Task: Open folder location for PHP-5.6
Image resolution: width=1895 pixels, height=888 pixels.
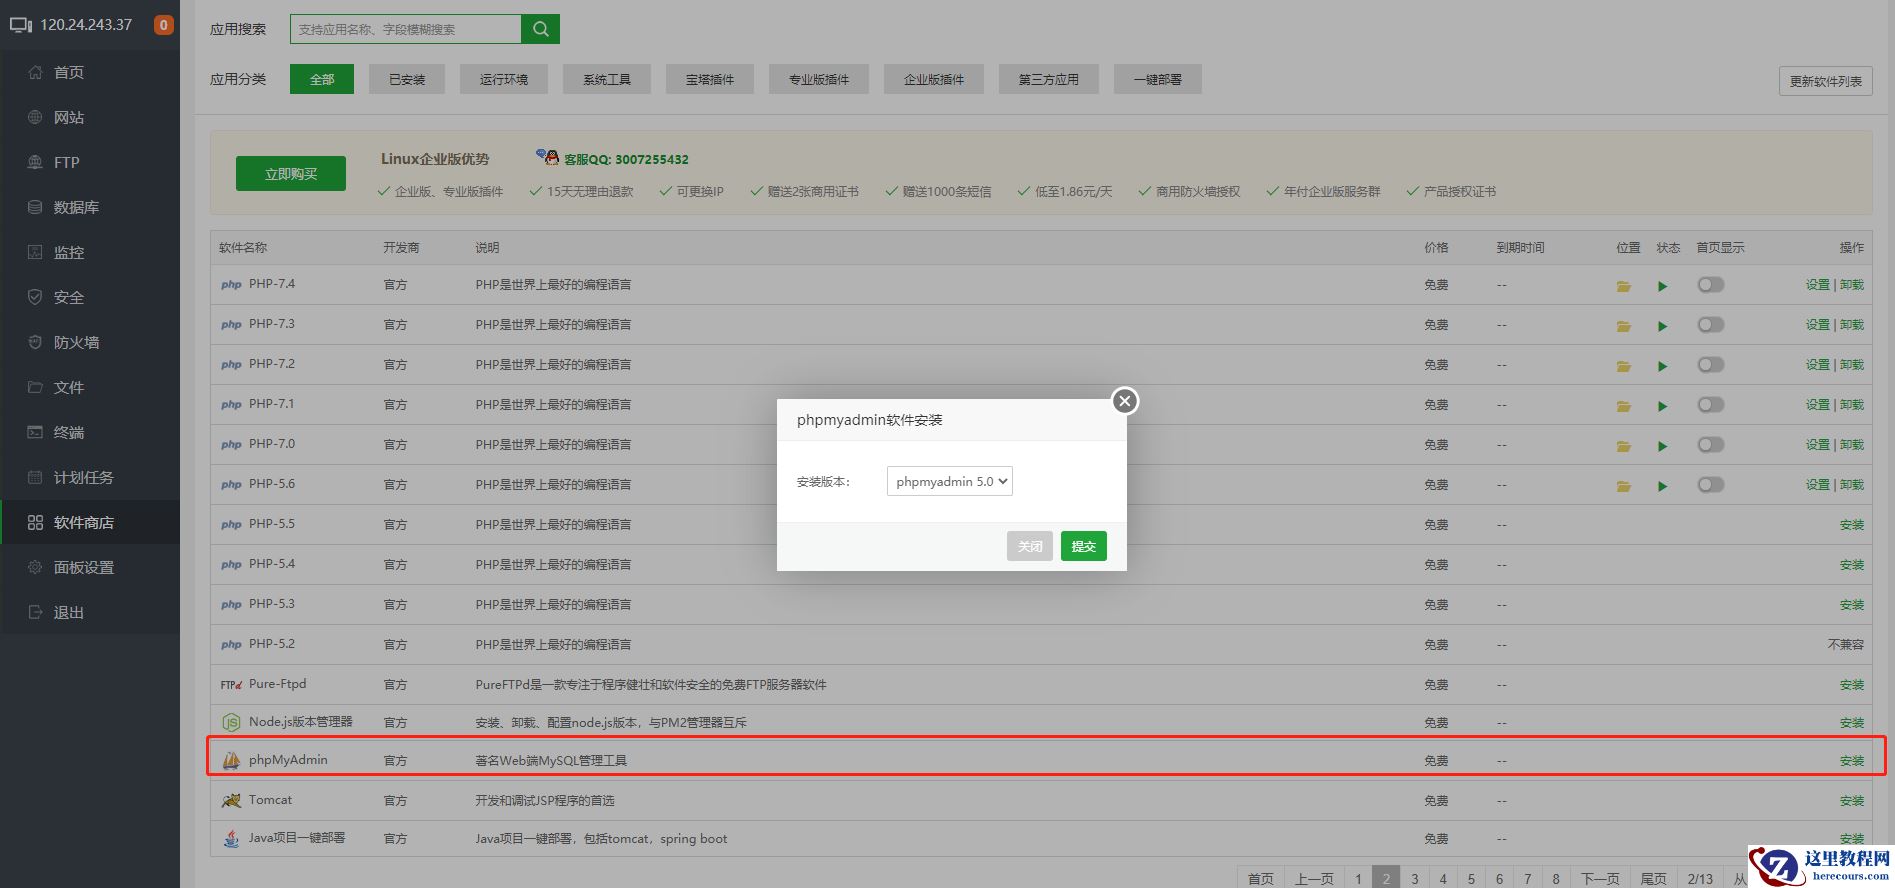Action: (x=1624, y=486)
